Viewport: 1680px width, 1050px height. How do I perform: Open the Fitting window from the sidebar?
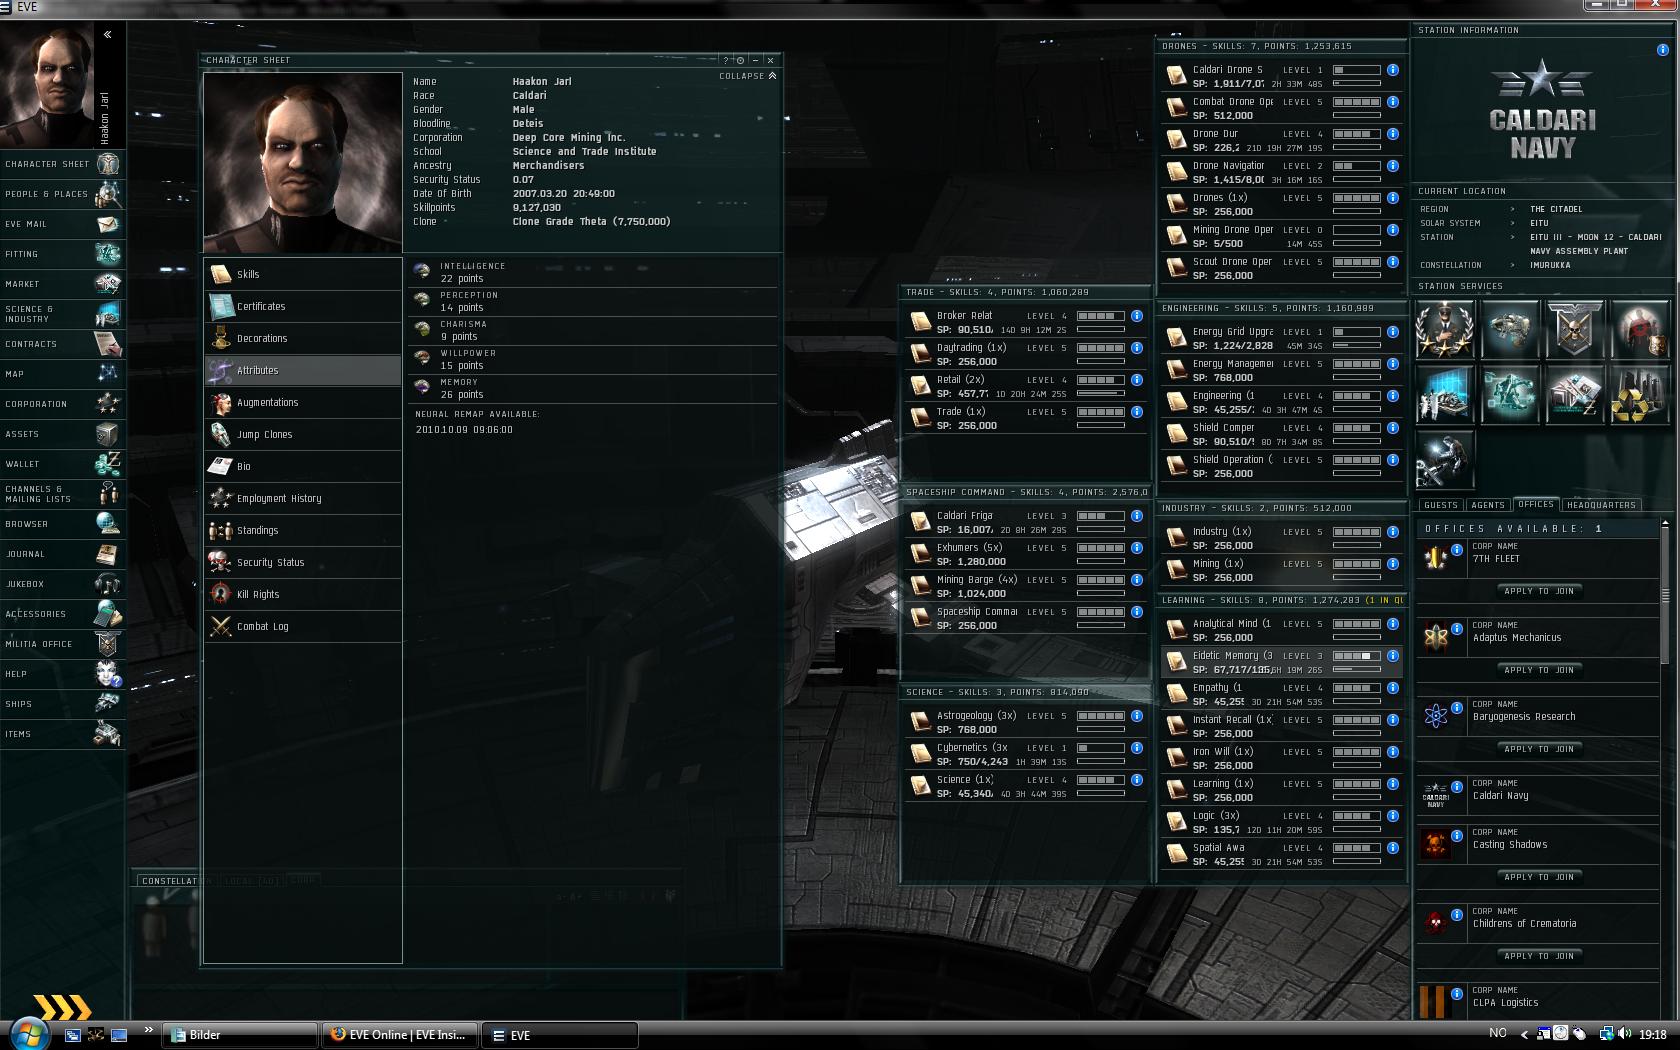[62, 254]
